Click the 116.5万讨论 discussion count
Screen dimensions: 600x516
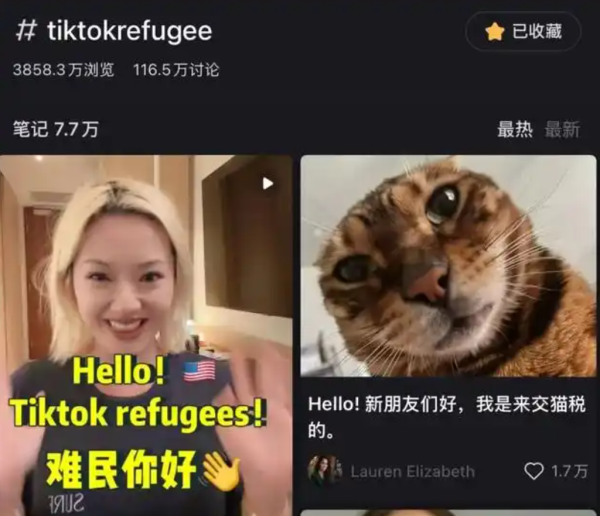(x=176, y=70)
